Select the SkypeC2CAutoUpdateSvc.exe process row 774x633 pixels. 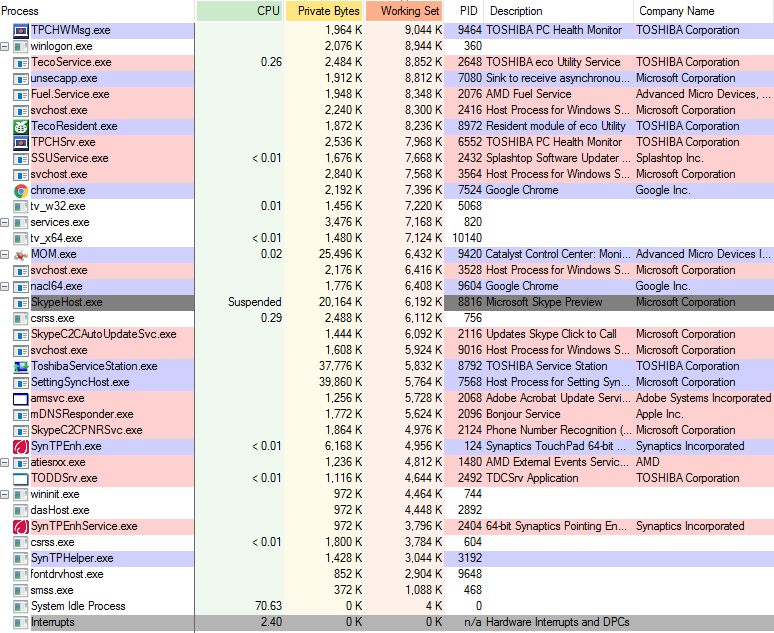pyautogui.click(x=387, y=334)
